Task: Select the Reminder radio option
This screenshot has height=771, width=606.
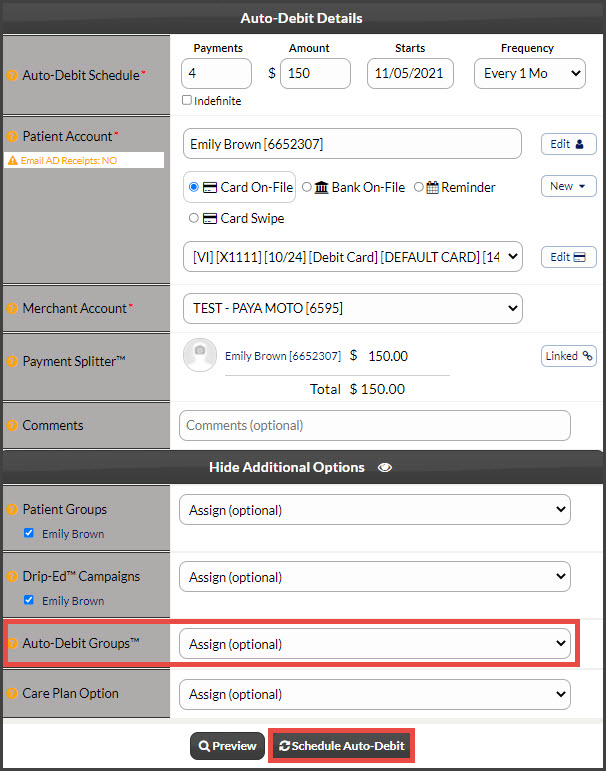Action: pyautogui.click(x=419, y=187)
